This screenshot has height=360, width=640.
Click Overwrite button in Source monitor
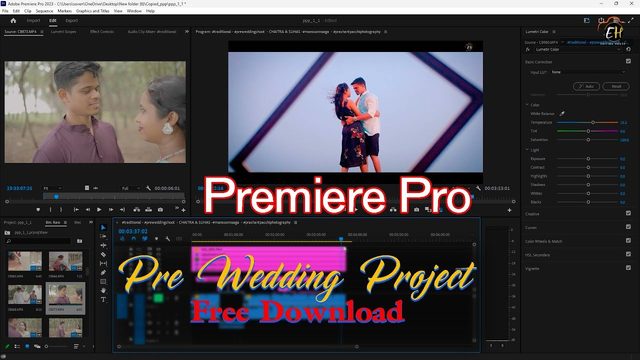[149, 209]
